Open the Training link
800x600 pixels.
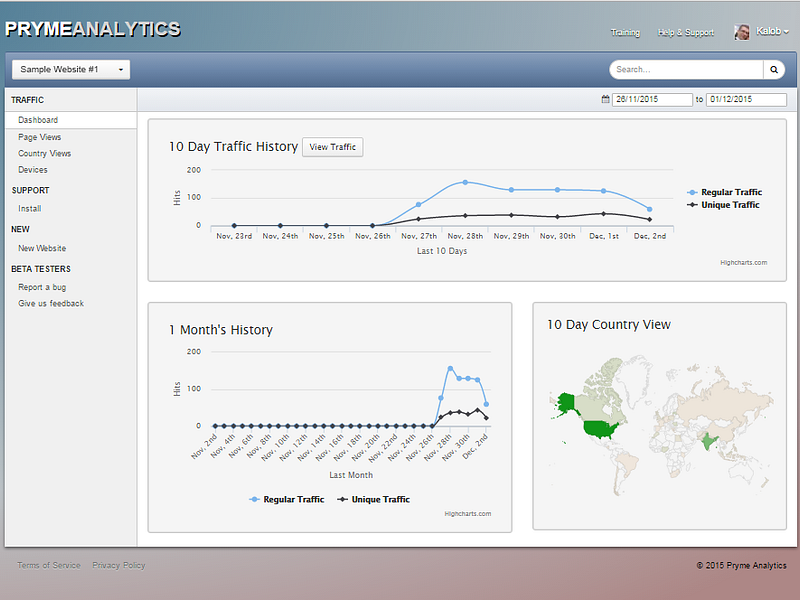pos(625,33)
